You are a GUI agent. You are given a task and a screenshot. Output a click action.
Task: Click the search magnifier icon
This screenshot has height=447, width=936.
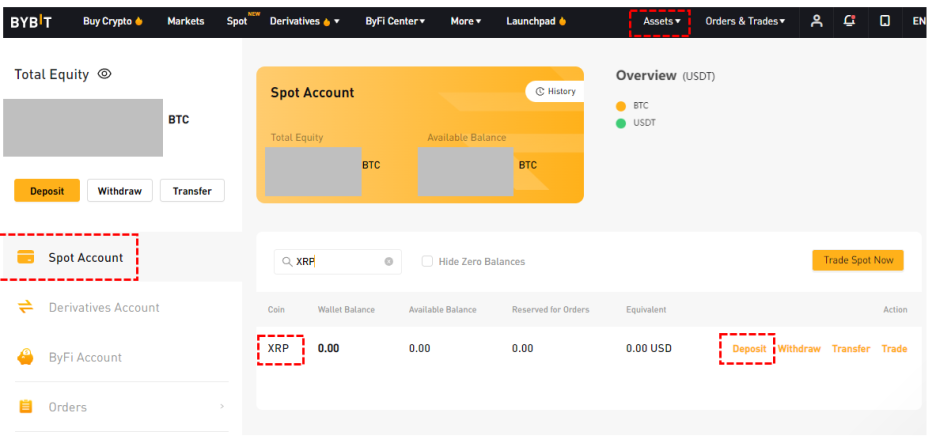tap(287, 261)
